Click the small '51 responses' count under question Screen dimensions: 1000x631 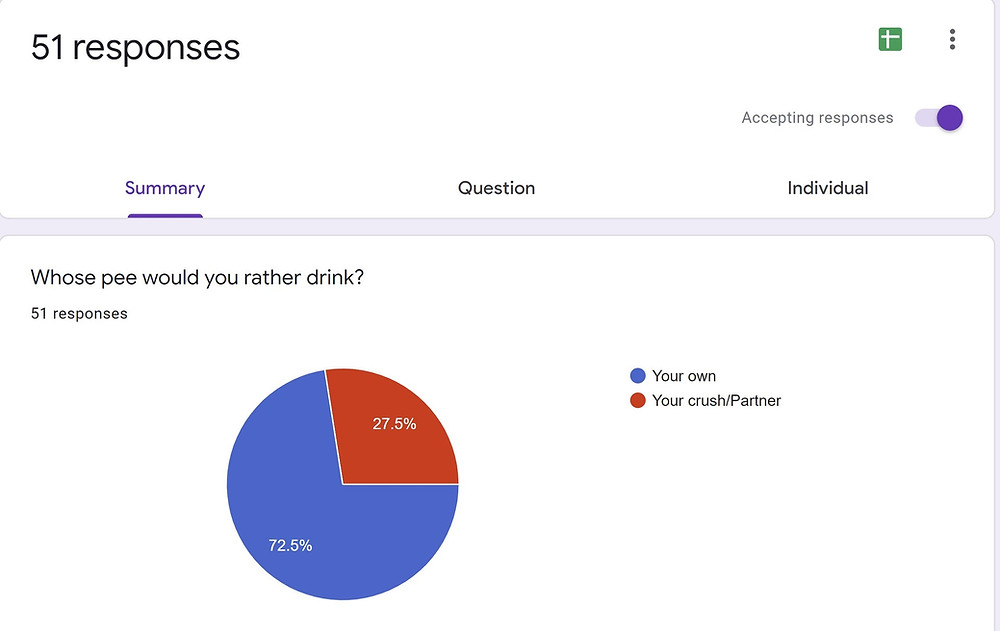79,314
